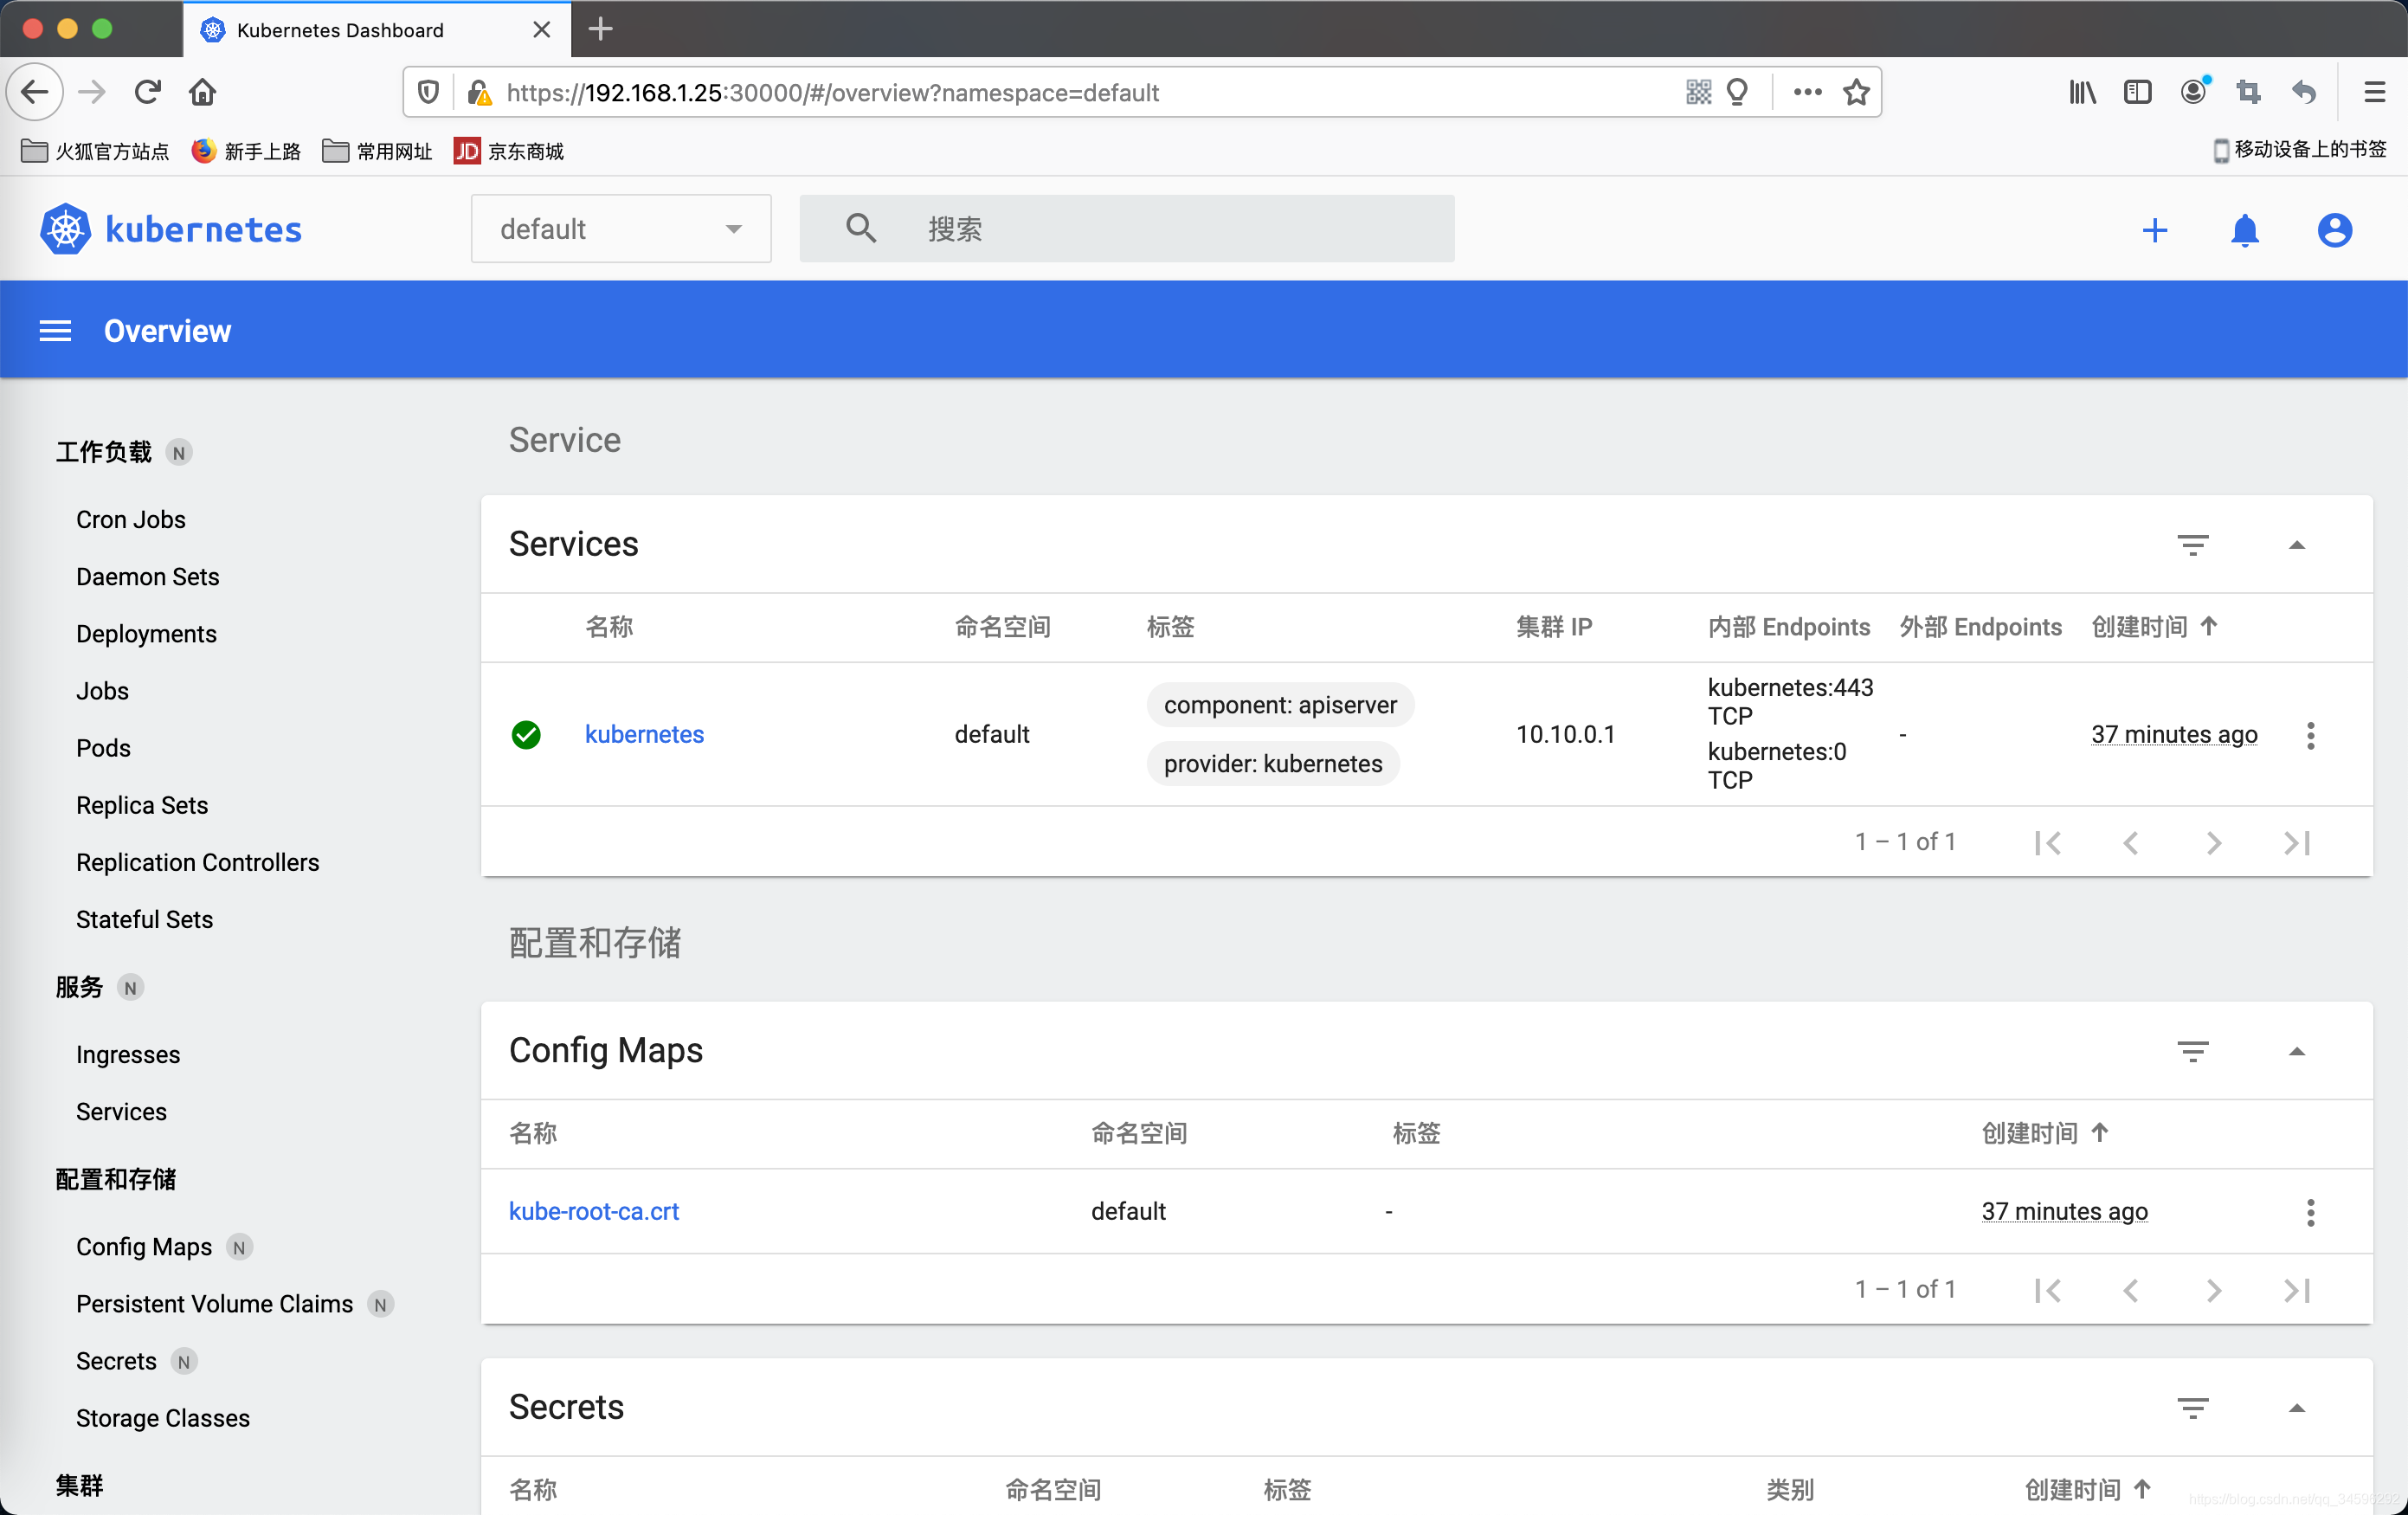
Task: Open the user account avatar menu
Action: [2335, 230]
